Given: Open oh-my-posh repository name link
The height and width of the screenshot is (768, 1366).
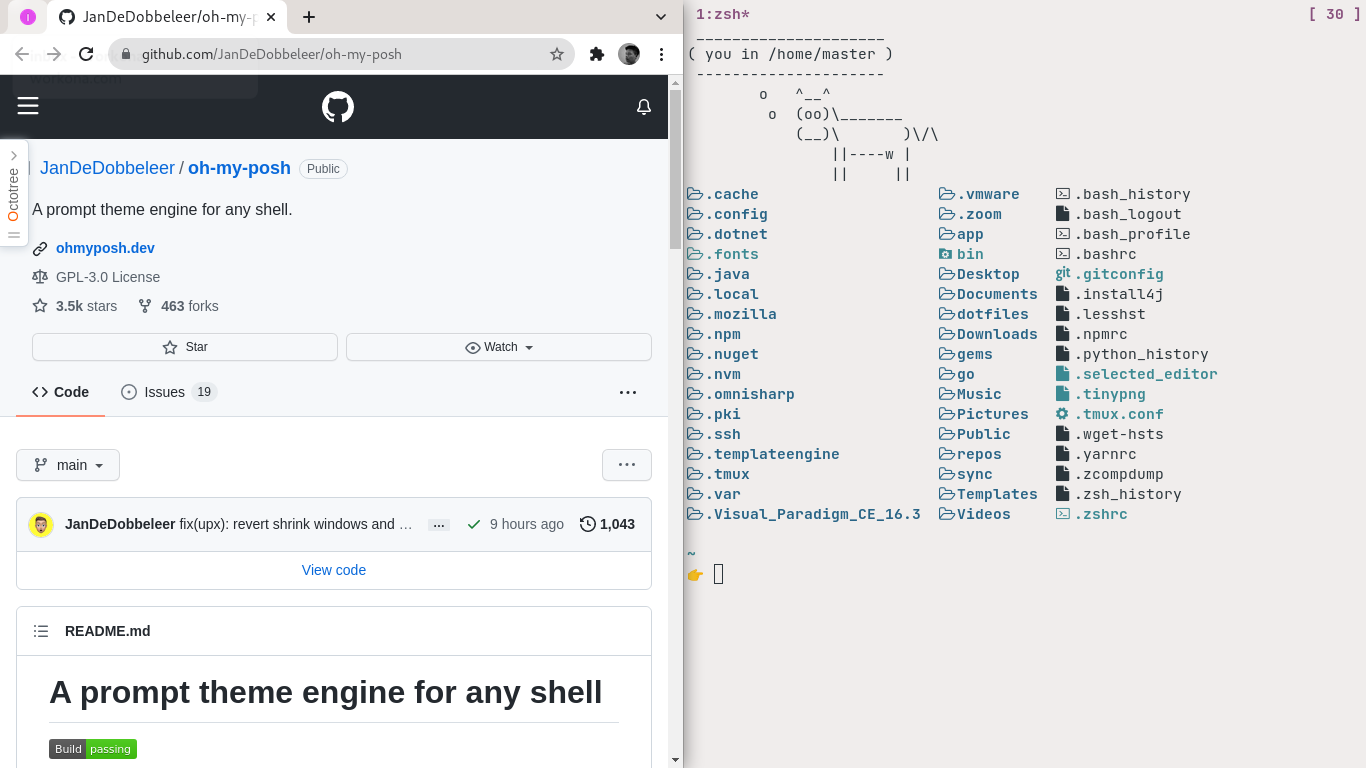Looking at the screenshot, I should click(239, 168).
